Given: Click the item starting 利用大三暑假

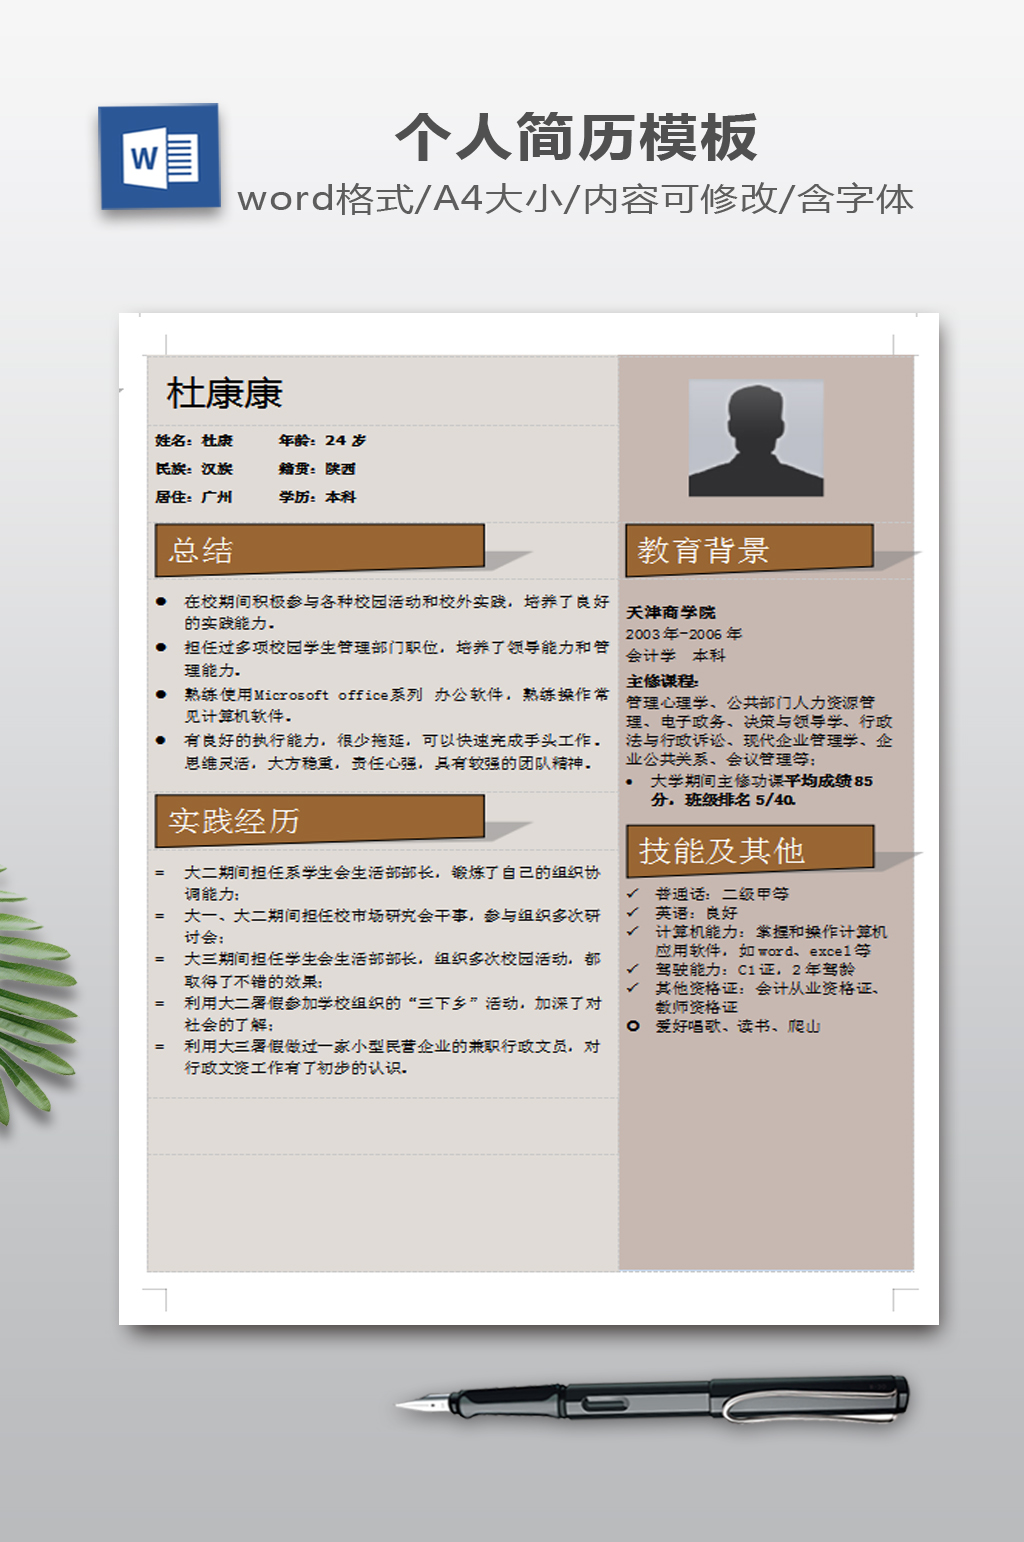Looking at the screenshot, I should [x=392, y=1057].
